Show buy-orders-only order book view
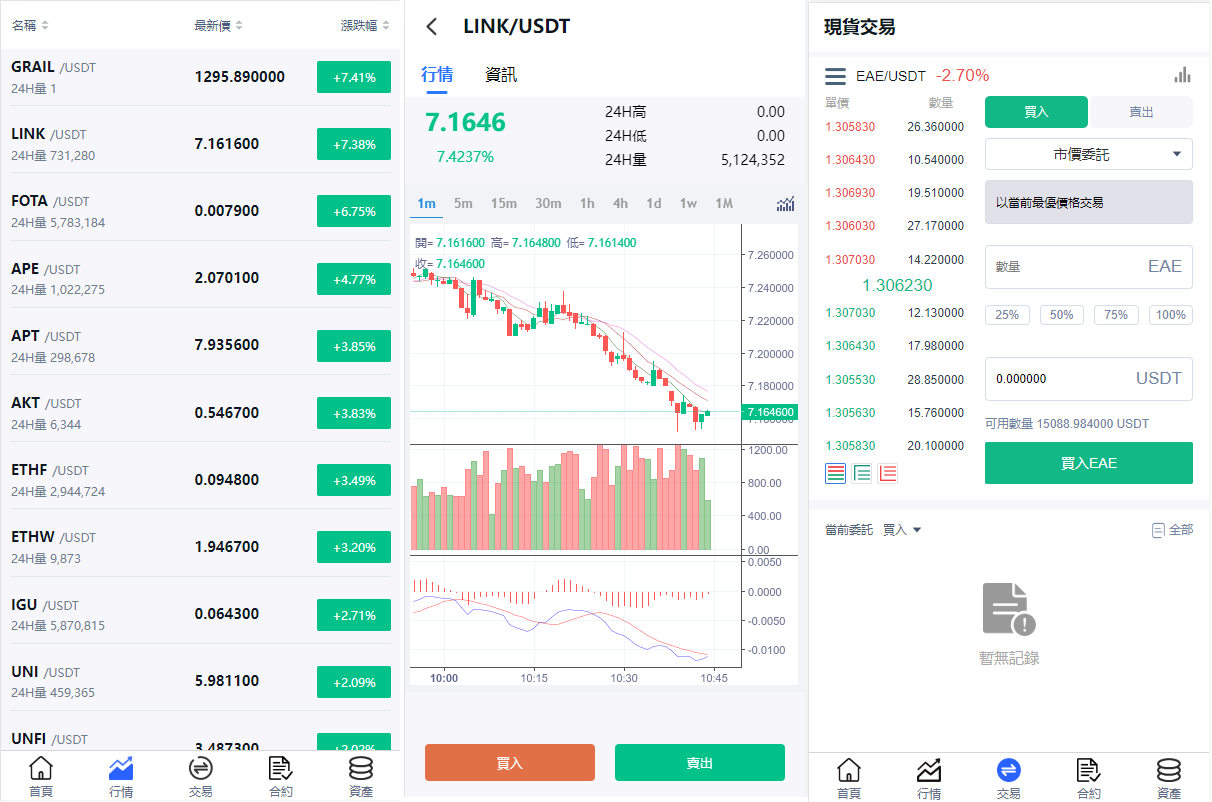The image size is (1212, 802). click(x=862, y=474)
